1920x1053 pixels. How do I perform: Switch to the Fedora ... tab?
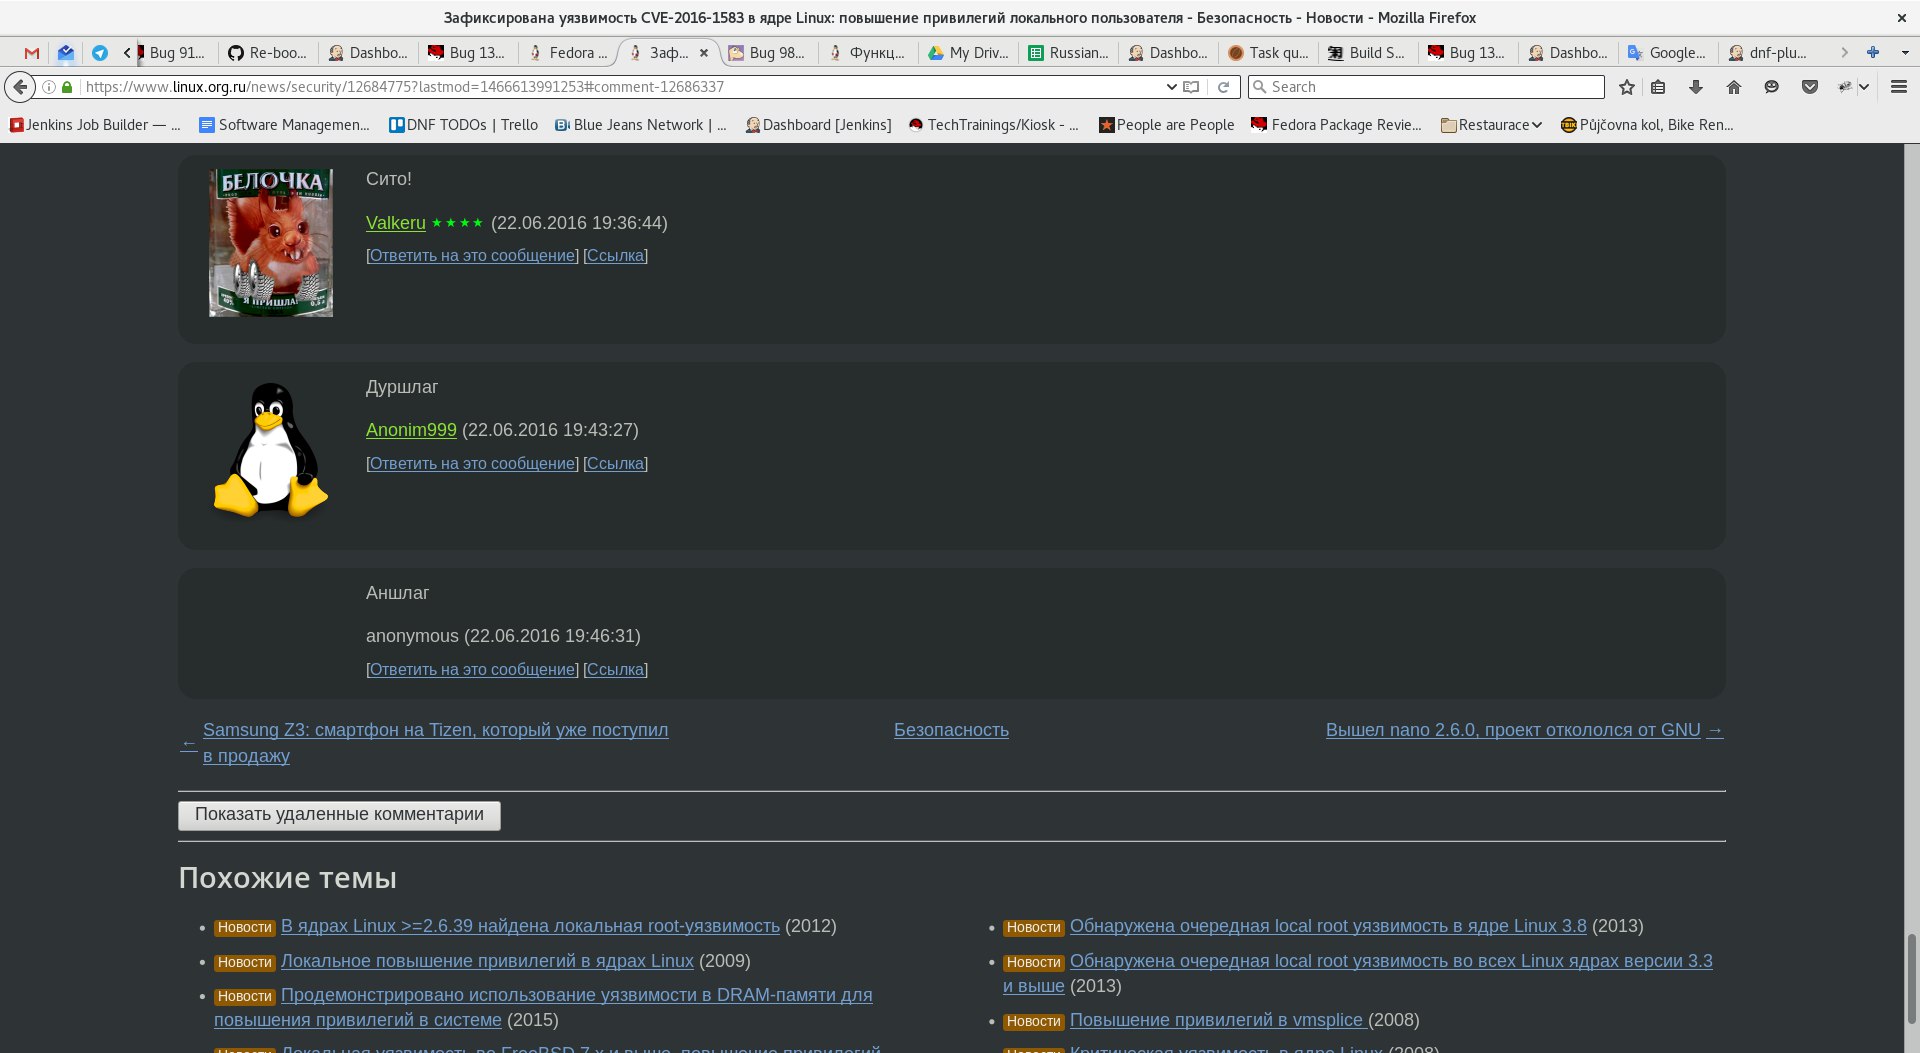click(568, 53)
